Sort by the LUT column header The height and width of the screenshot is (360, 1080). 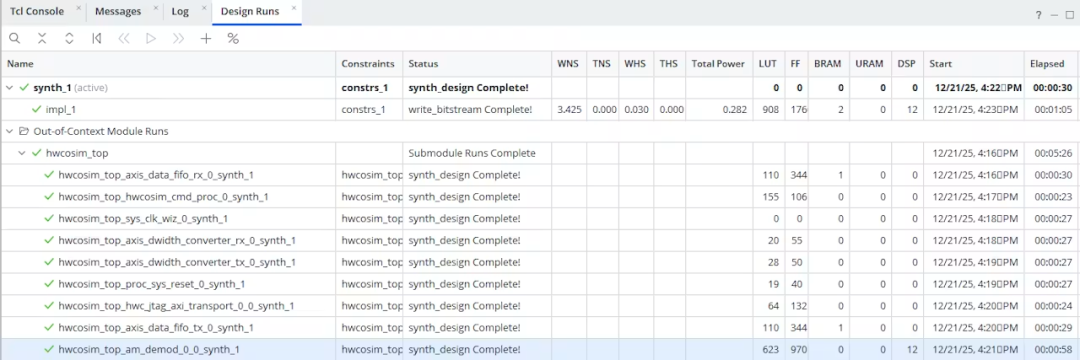768,63
